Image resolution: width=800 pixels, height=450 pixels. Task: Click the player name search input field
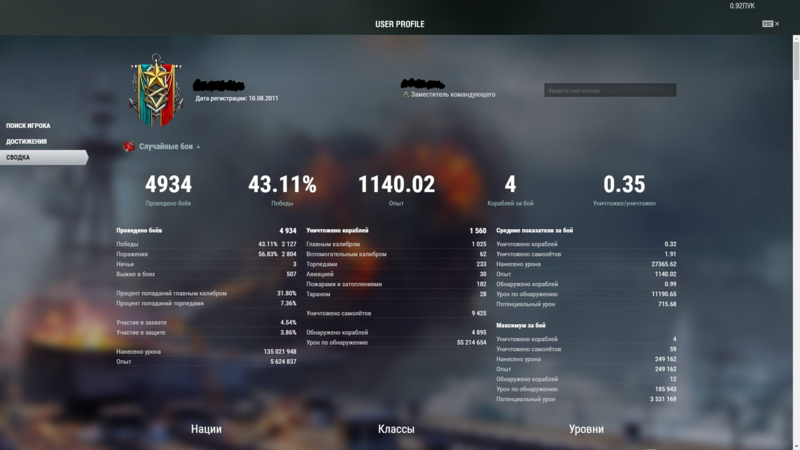tap(610, 90)
